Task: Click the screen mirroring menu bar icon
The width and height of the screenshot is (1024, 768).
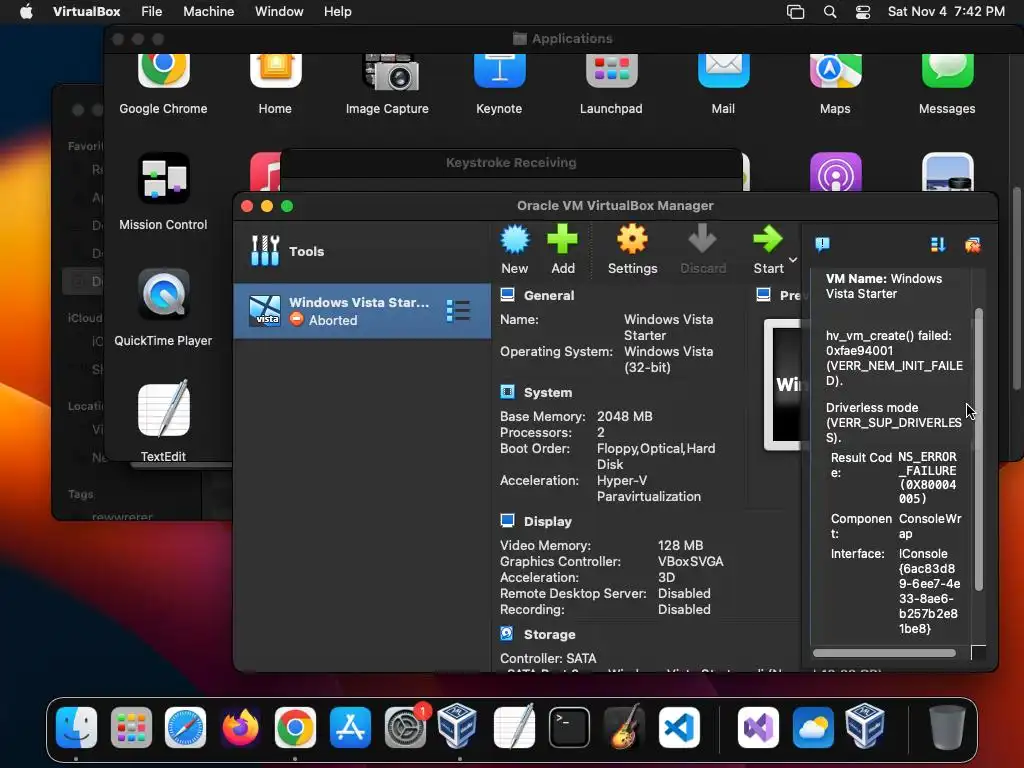Action: [795, 12]
